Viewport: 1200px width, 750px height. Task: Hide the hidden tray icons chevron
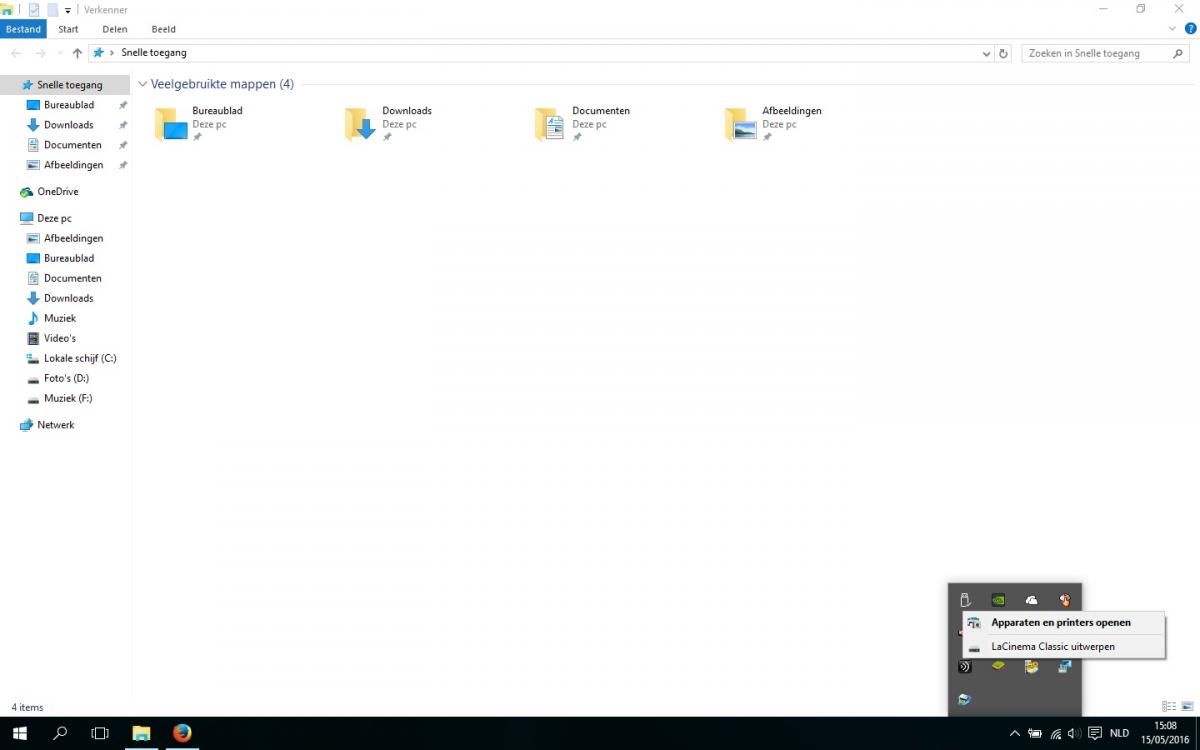[x=1015, y=733]
